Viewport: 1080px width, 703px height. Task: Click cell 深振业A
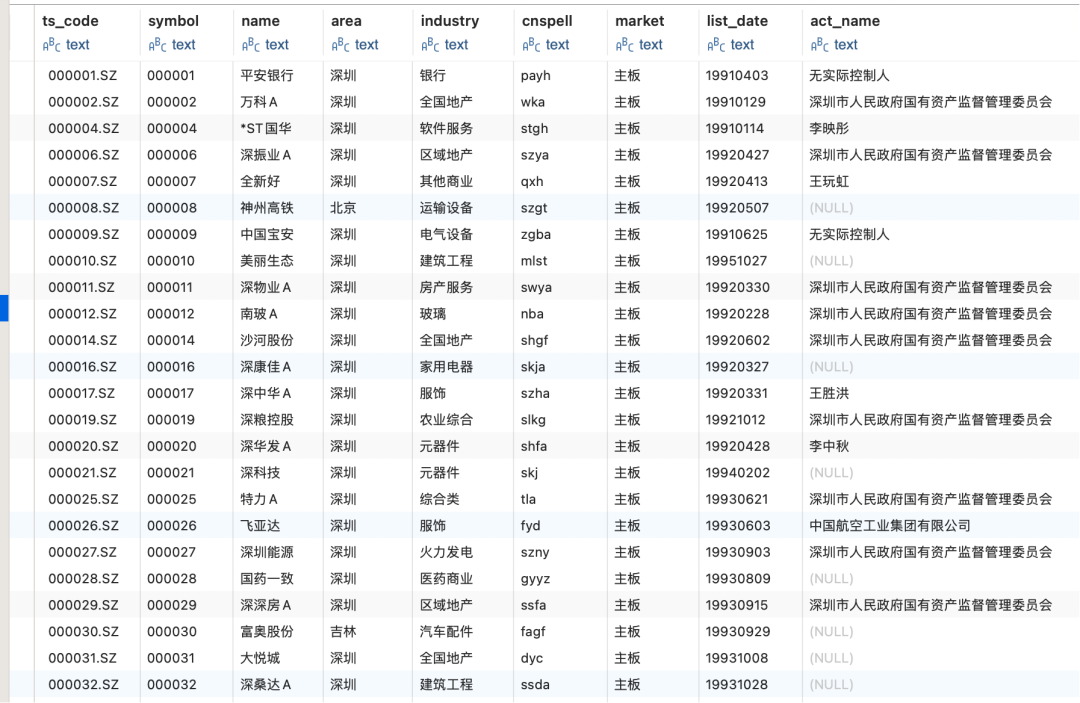coord(266,155)
